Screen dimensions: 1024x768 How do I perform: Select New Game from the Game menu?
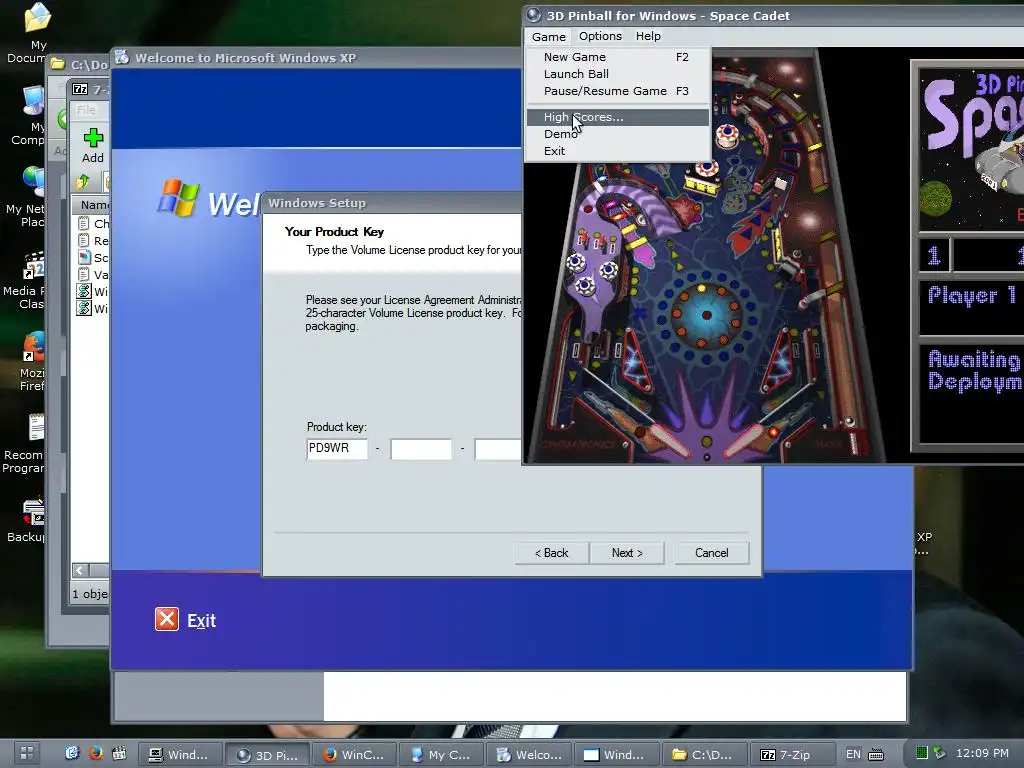(617, 57)
